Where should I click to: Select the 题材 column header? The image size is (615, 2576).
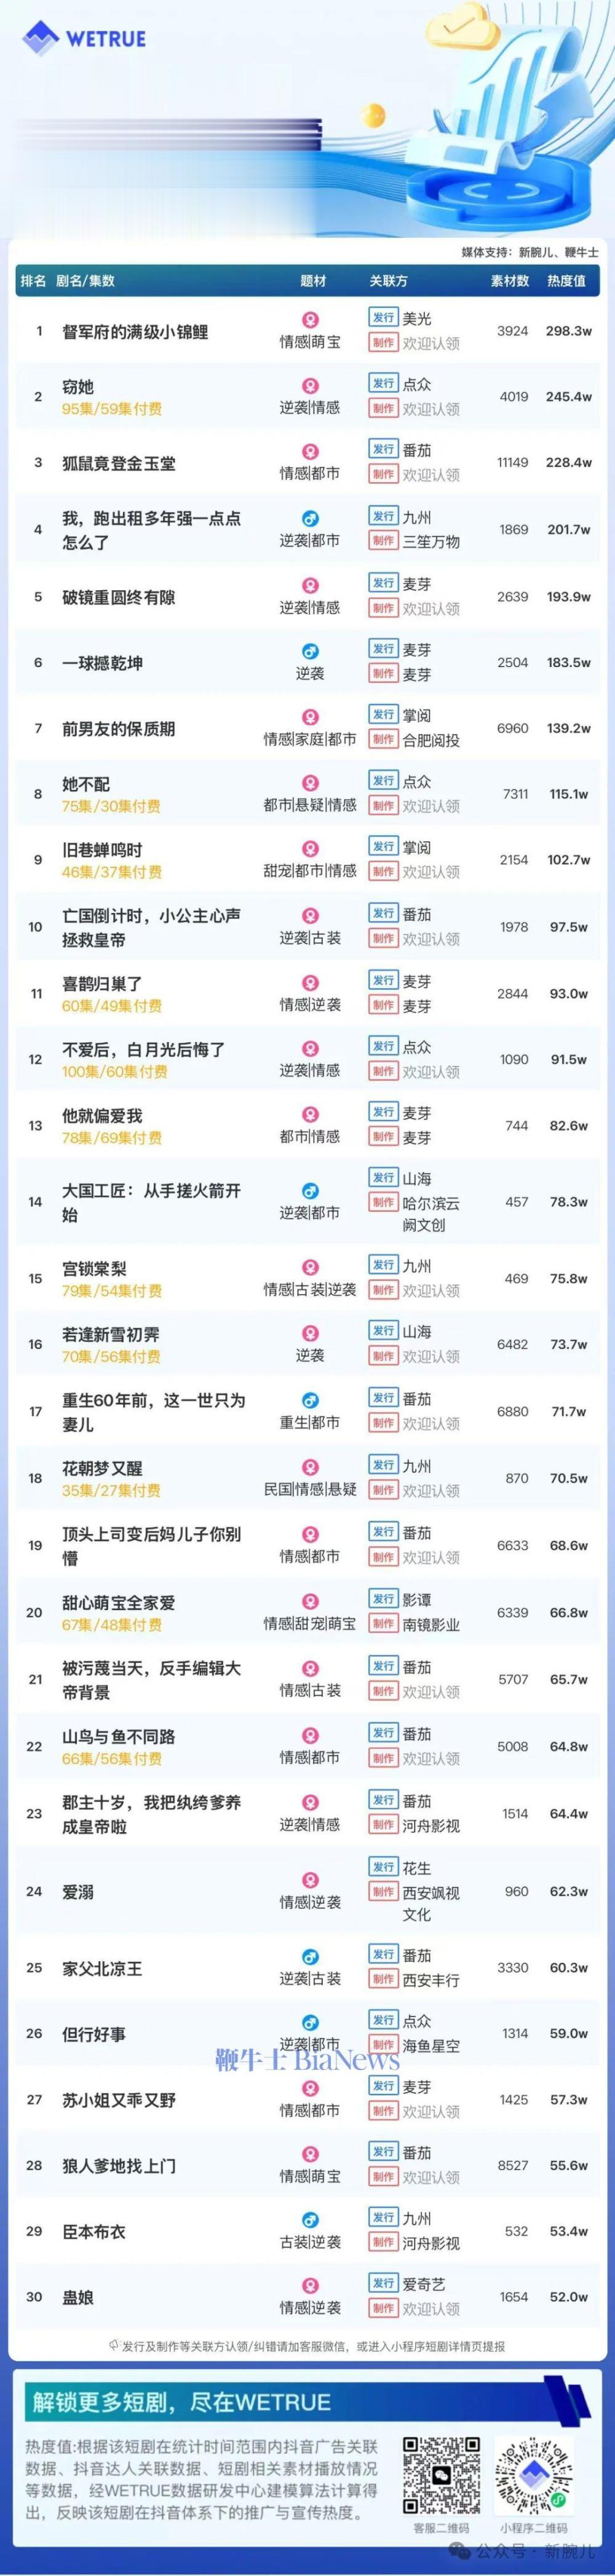pos(313,281)
